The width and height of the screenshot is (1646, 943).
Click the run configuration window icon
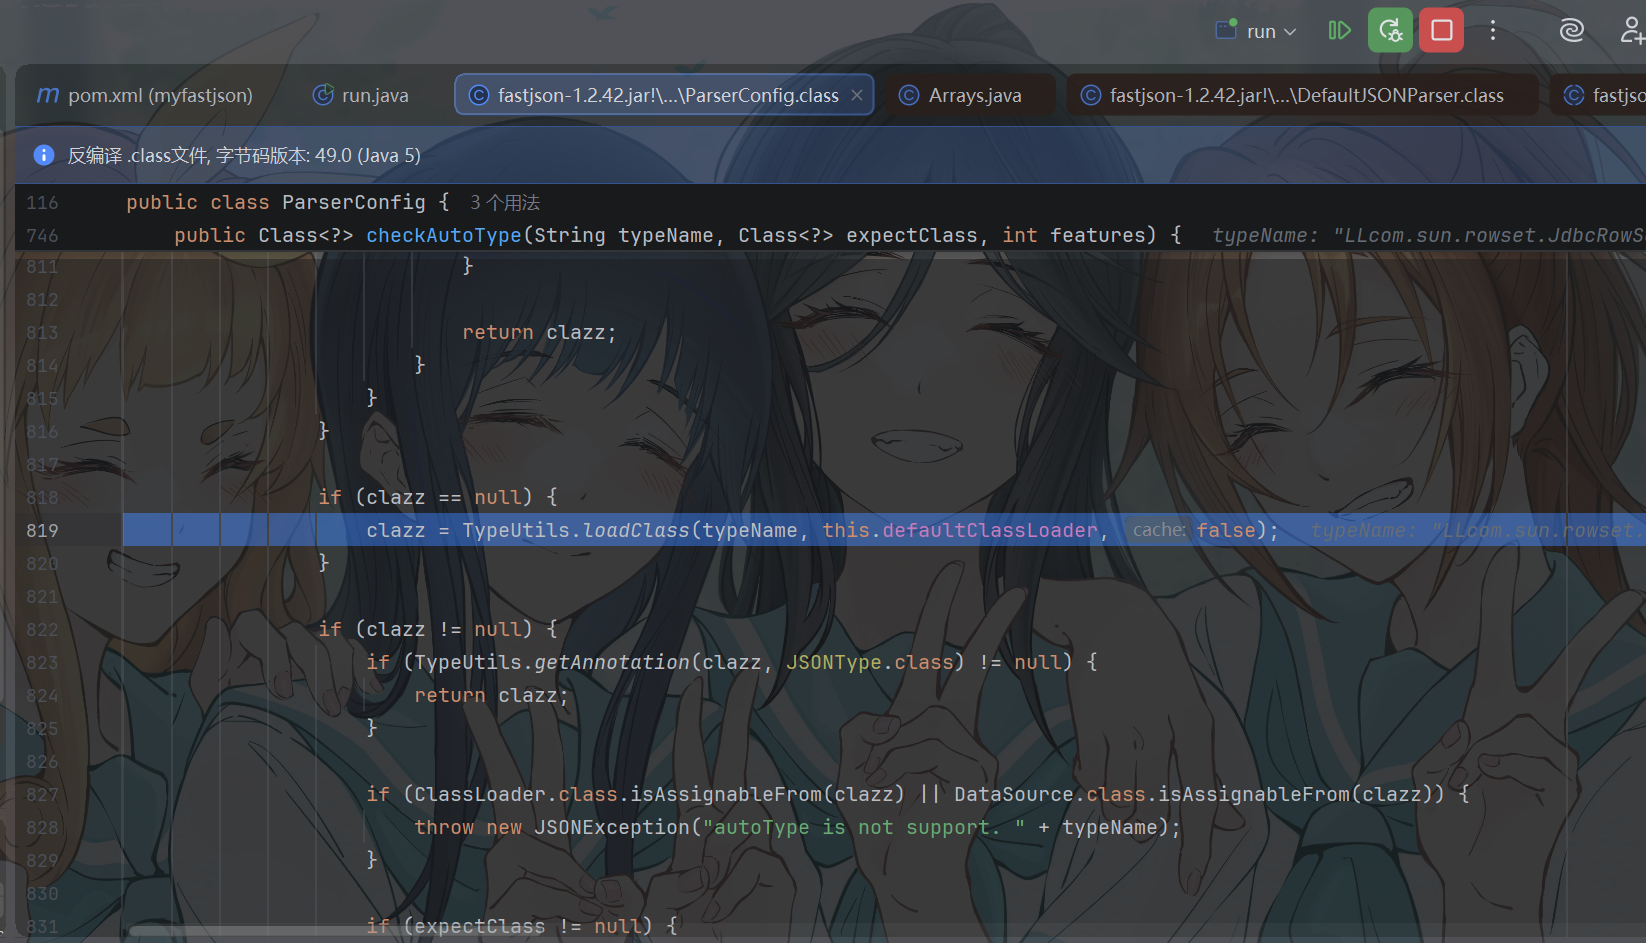point(1227,30)
